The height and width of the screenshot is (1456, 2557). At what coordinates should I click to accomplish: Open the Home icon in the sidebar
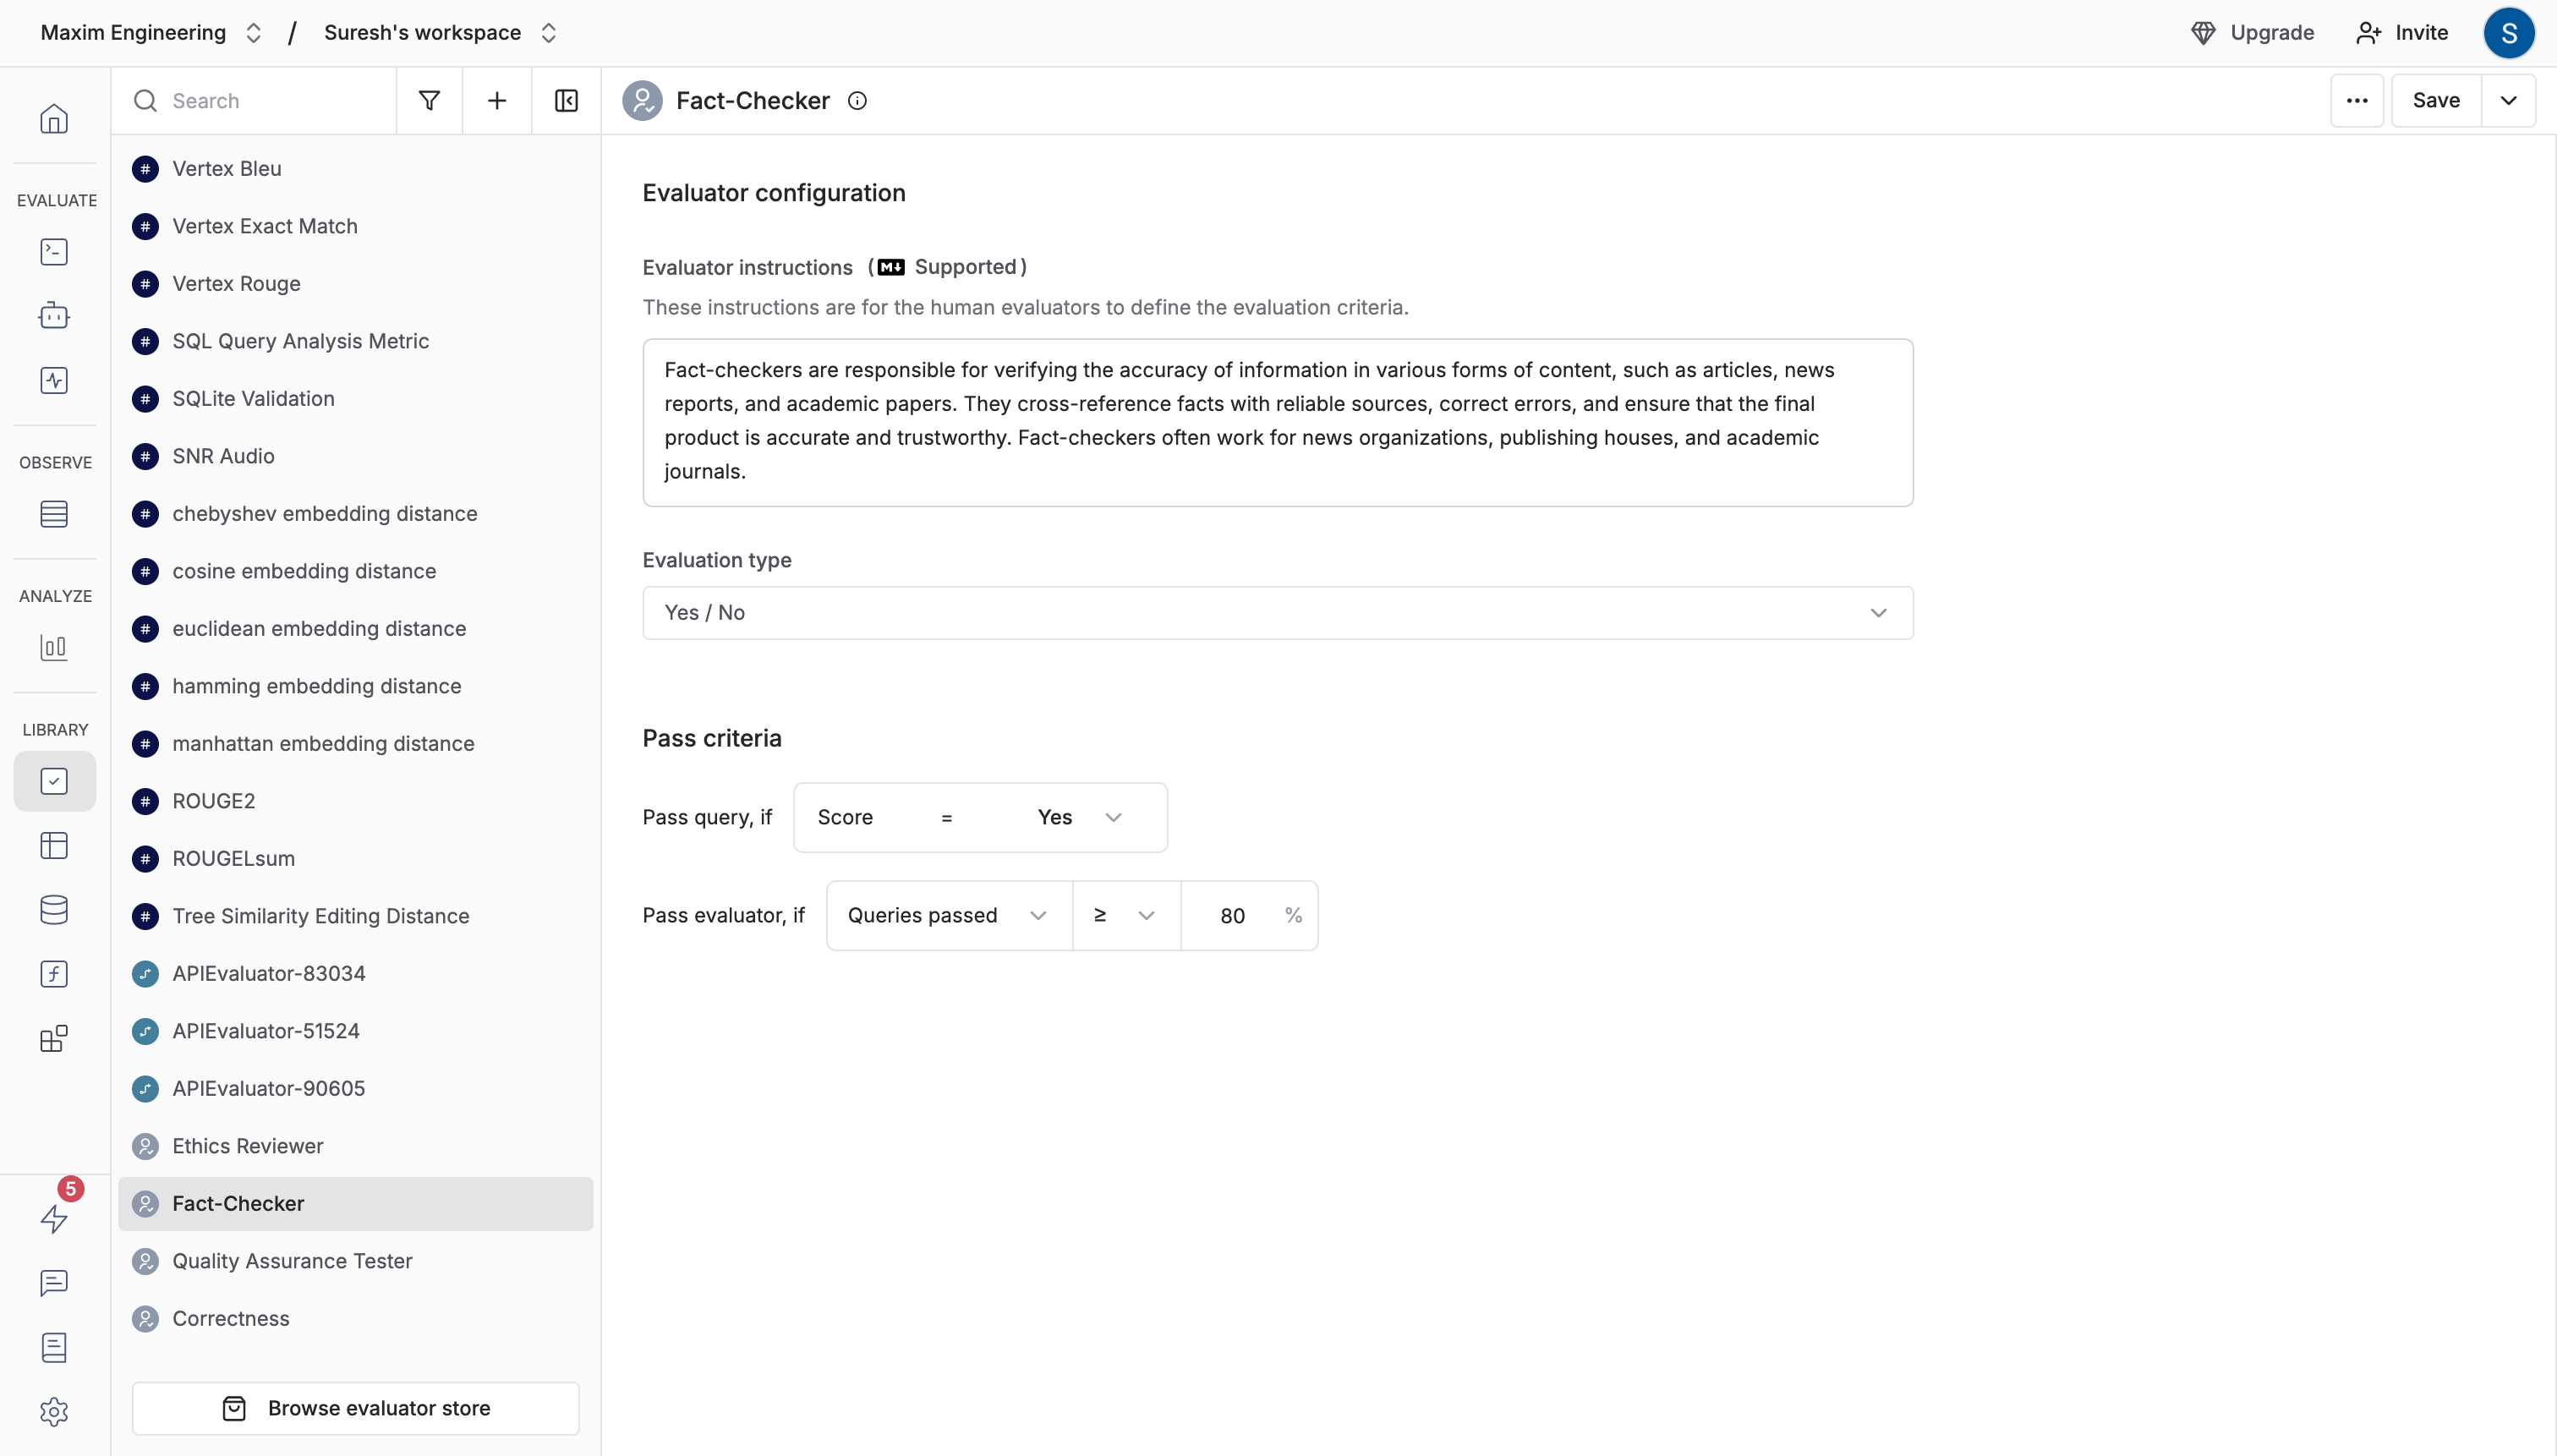53,118
